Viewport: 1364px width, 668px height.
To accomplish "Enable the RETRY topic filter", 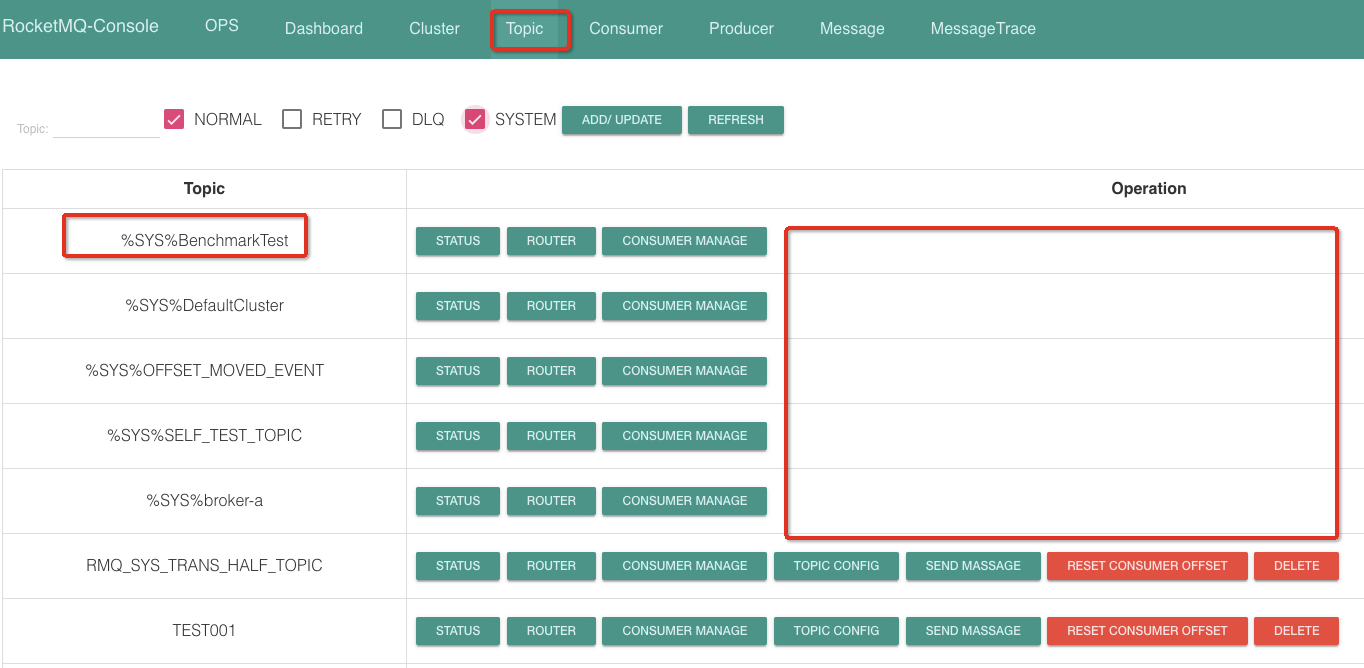I will pyautogui.click(x=291, y=118).
